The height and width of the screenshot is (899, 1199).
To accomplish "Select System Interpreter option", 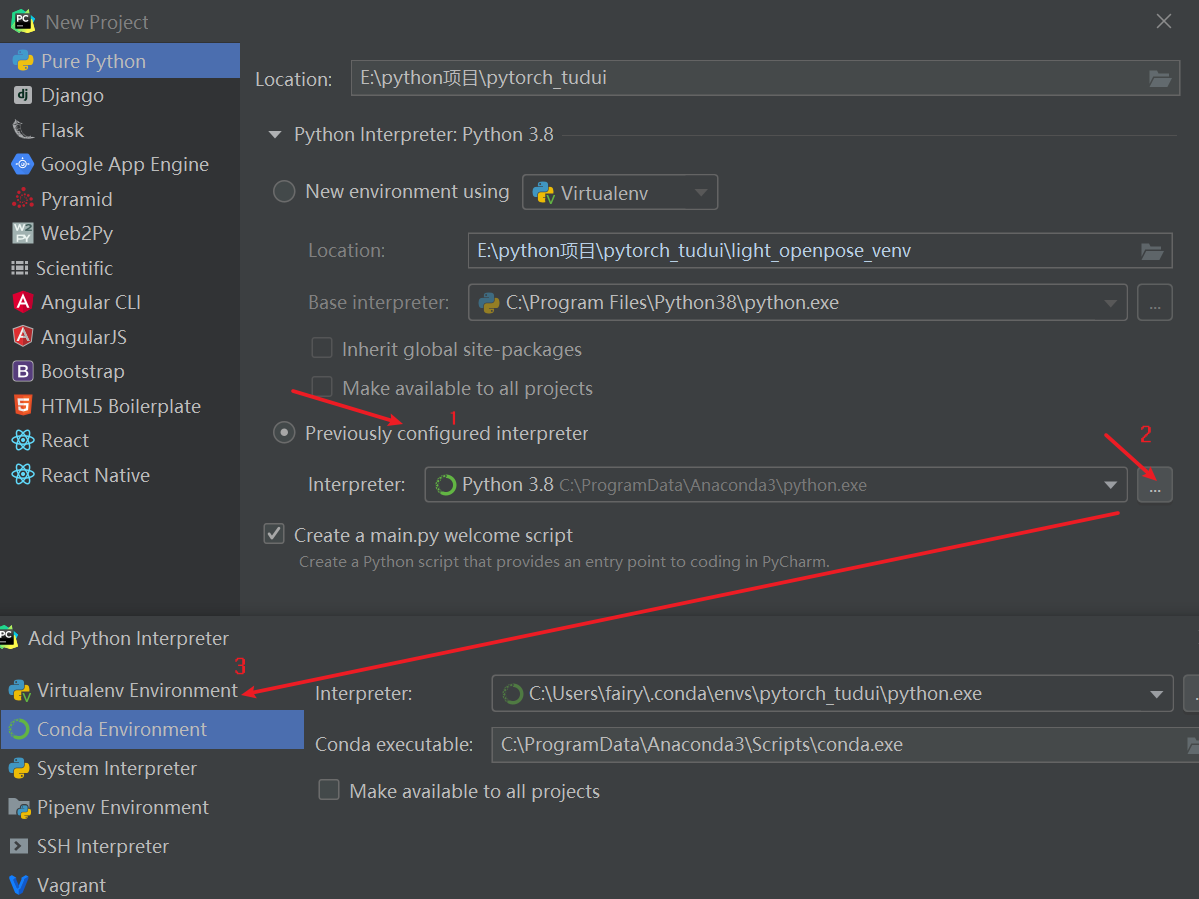I will click(x=152, y=768).
